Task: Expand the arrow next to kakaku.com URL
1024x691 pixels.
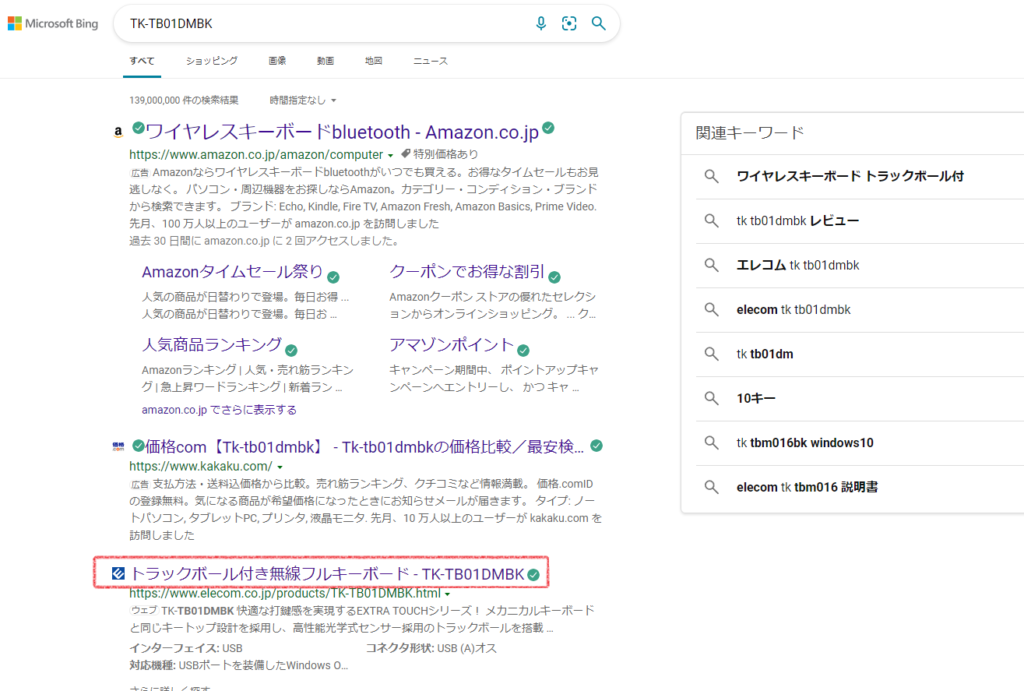Action: [280, 467]
